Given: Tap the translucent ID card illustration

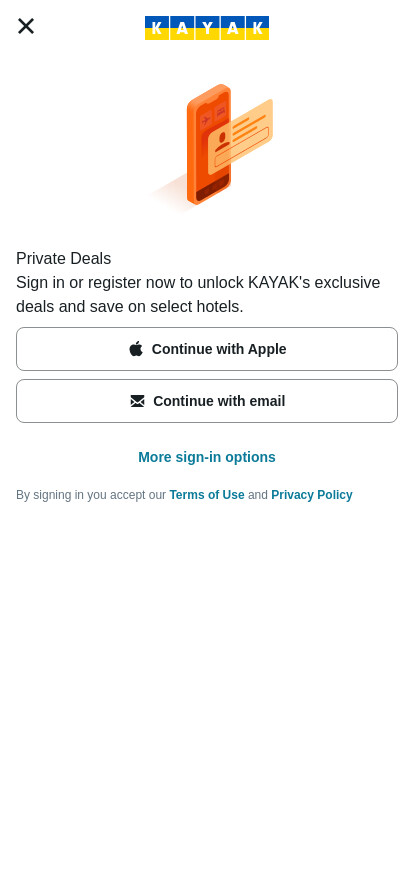Looking at the screenshot, I should pyautogui.click(x=240, y=137).
